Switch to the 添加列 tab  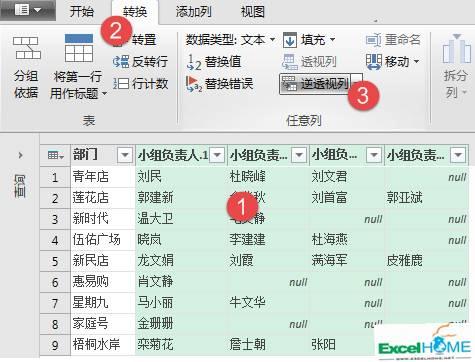tap(194, 12)
